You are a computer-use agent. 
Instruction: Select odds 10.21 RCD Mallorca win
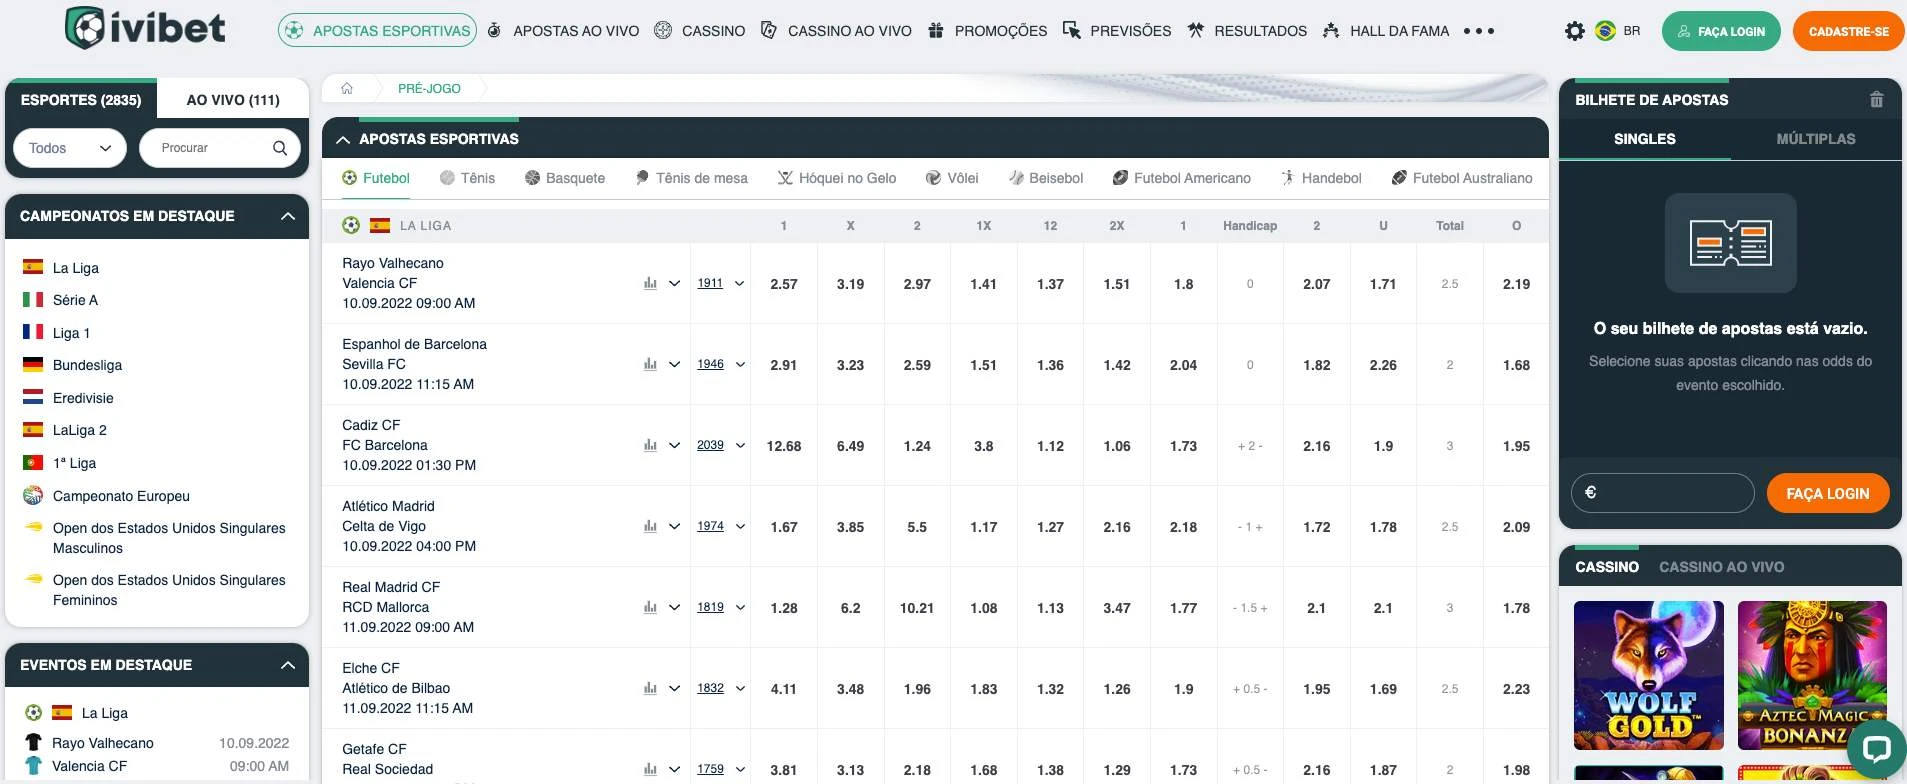coord(917,608)
